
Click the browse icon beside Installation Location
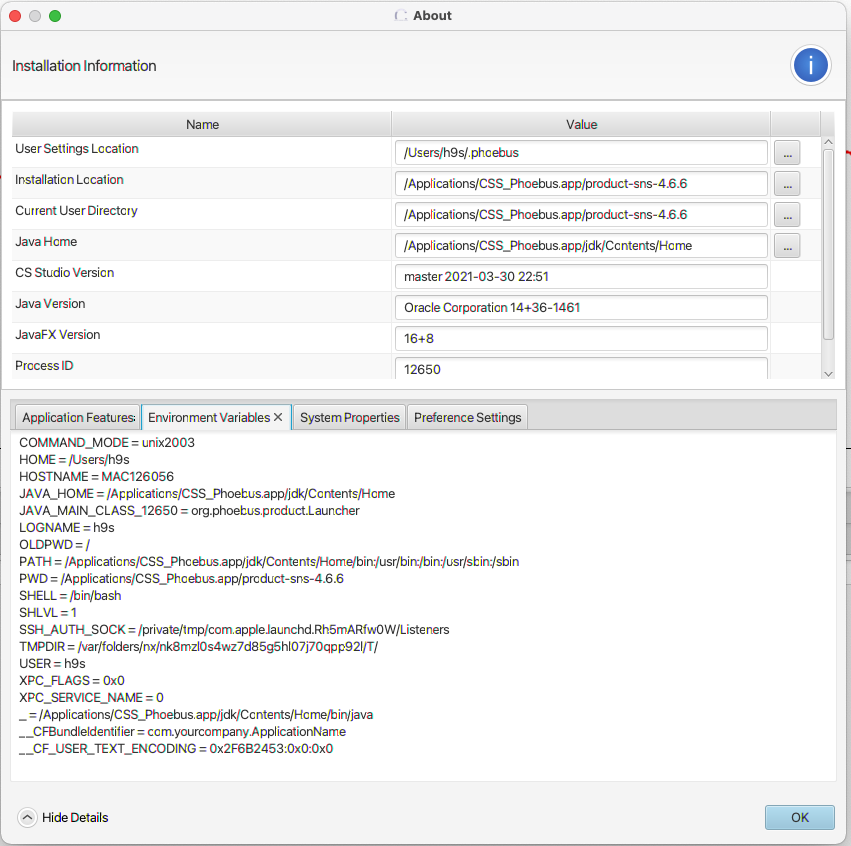tap(787, 183)
